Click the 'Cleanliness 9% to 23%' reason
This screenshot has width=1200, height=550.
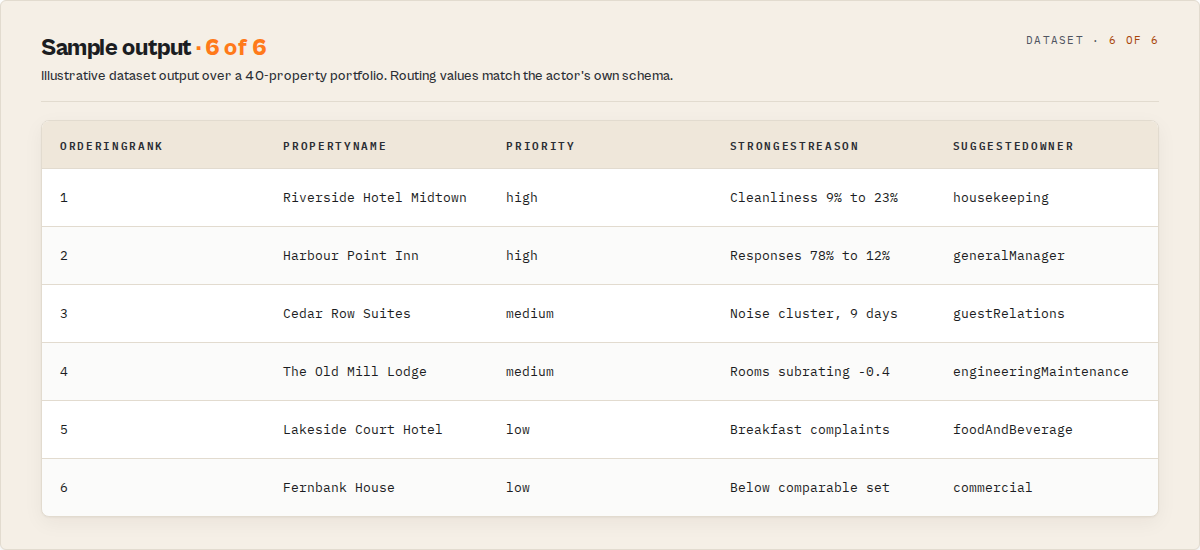(x=814, y=198)
